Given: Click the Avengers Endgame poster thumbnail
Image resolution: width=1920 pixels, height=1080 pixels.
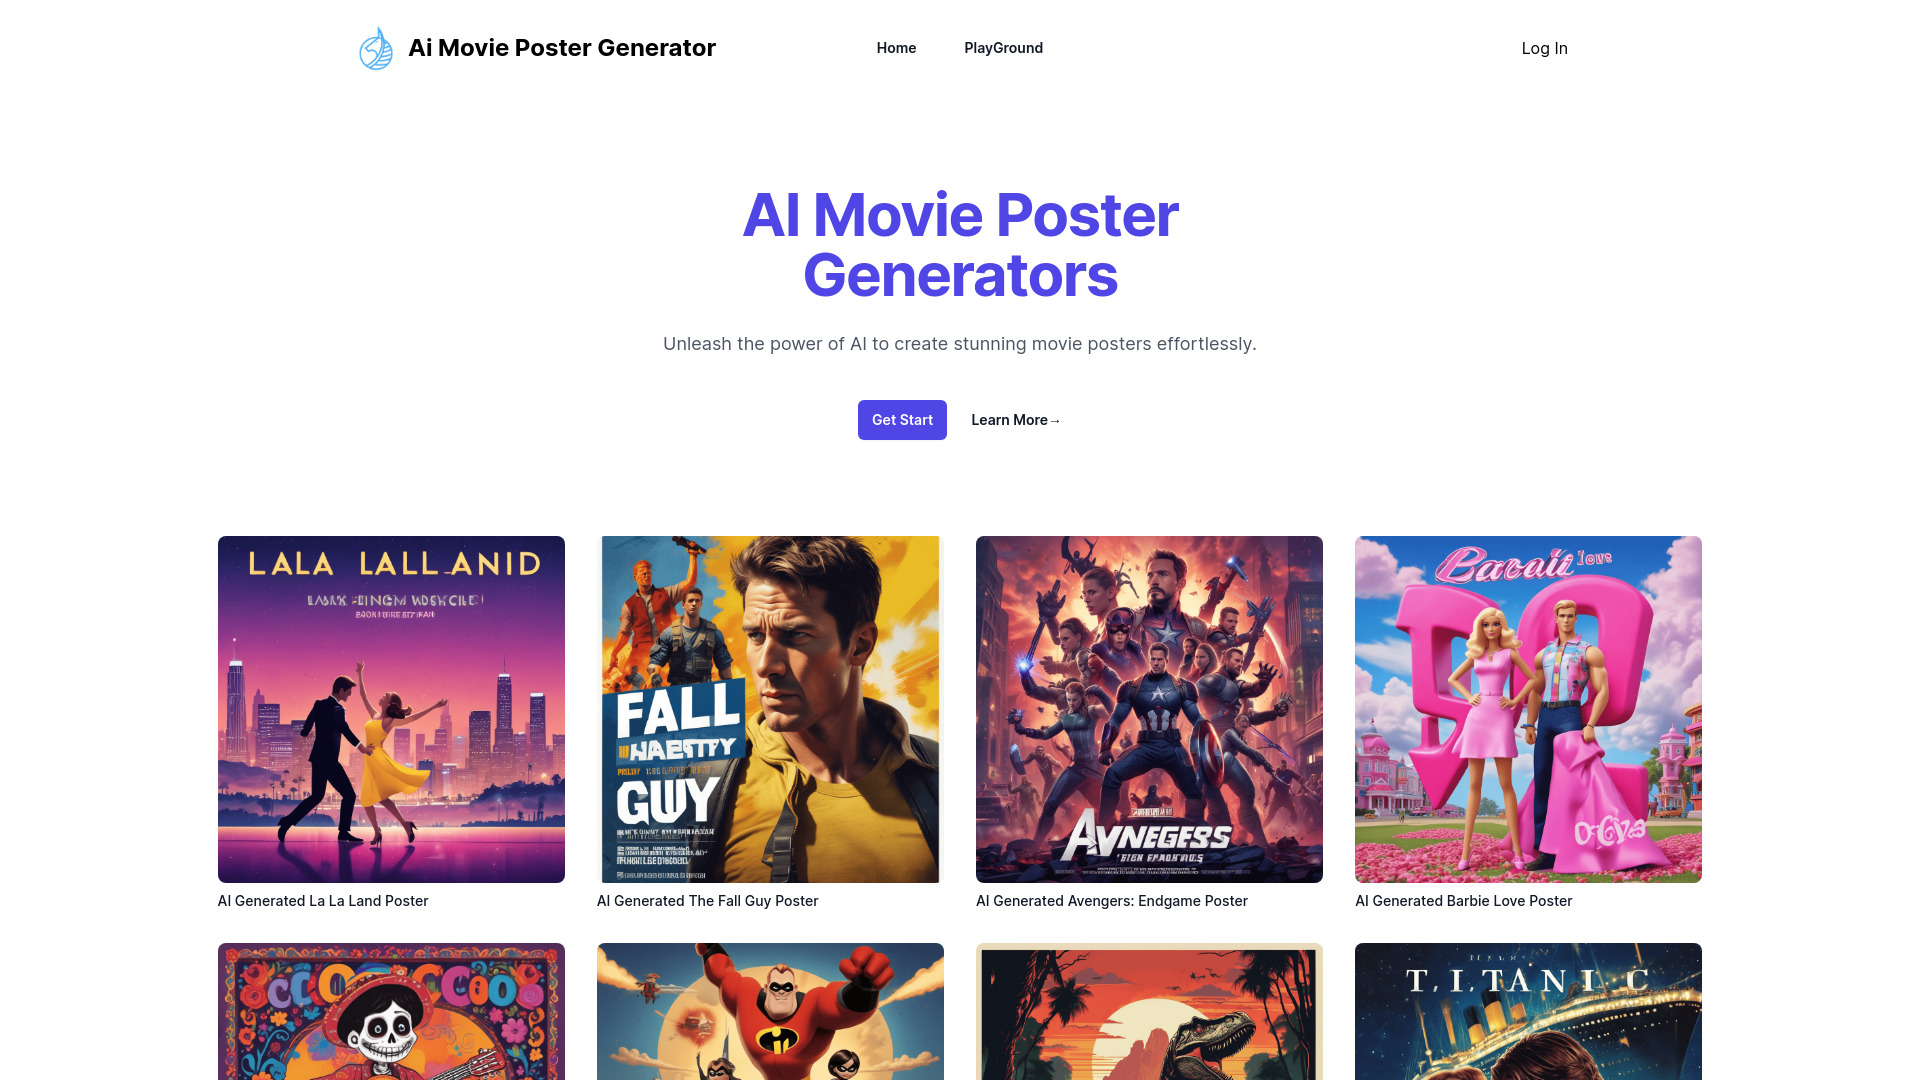Looking at the screenshot, I should coord(1149,708).
